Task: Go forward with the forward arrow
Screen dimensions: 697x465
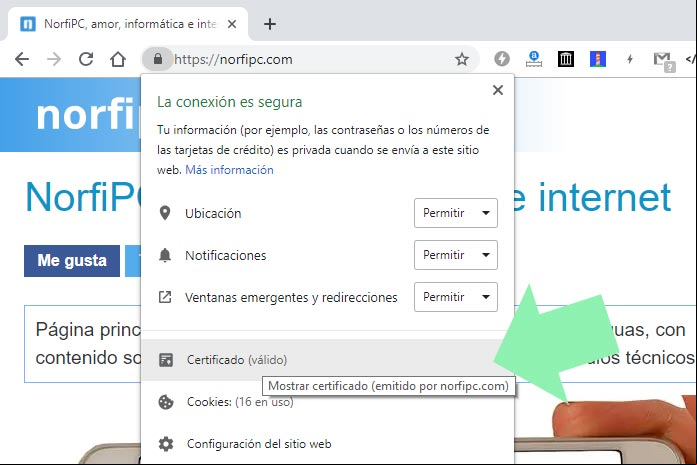Action: (x=54, y=59)
